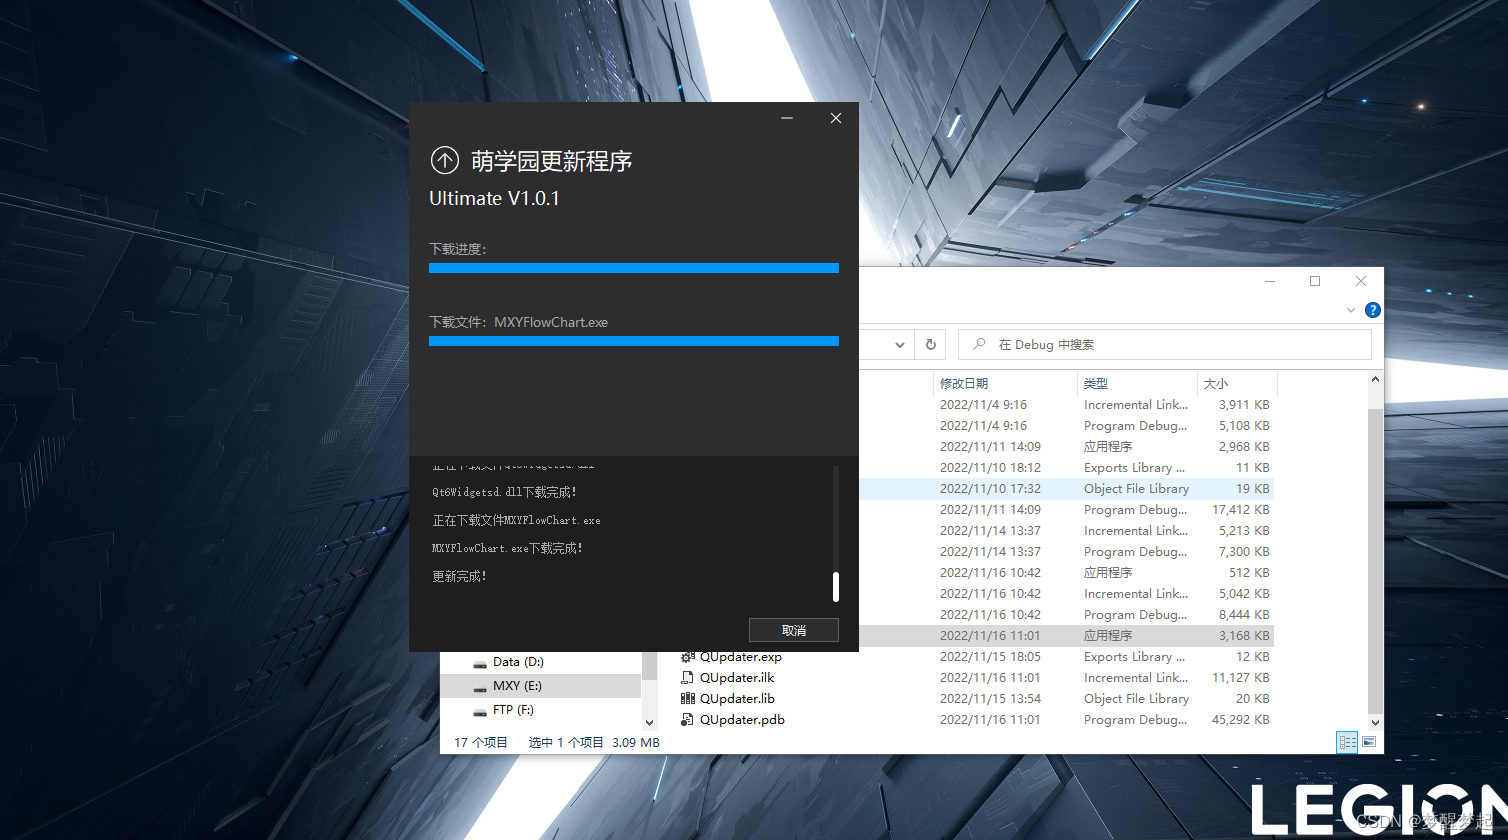Image resolution: width=1508 pixels, height=840 pixels.
Task: Click the 2022/11/15 13:54 date cell
Action: click(990, 699)
